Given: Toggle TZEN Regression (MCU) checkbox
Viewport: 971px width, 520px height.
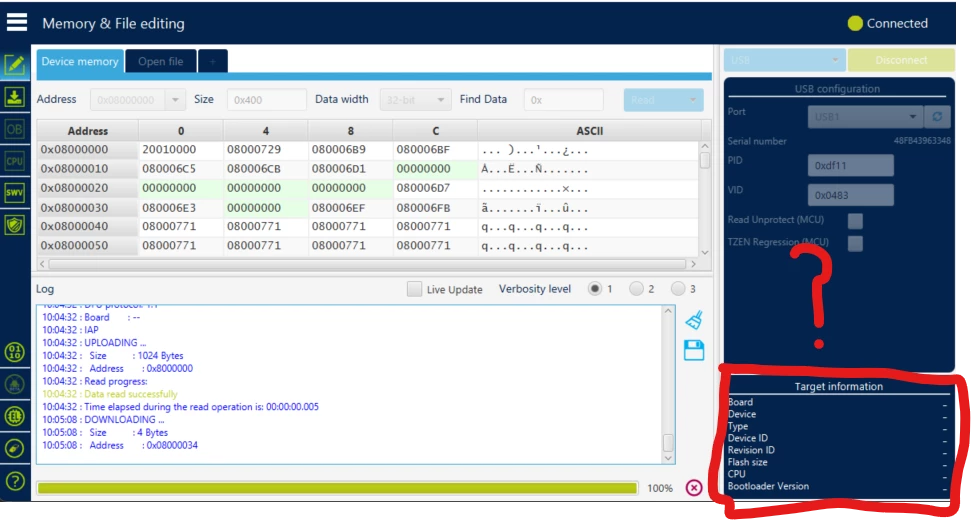Looking at the screenshot, I should pos(855,243).
